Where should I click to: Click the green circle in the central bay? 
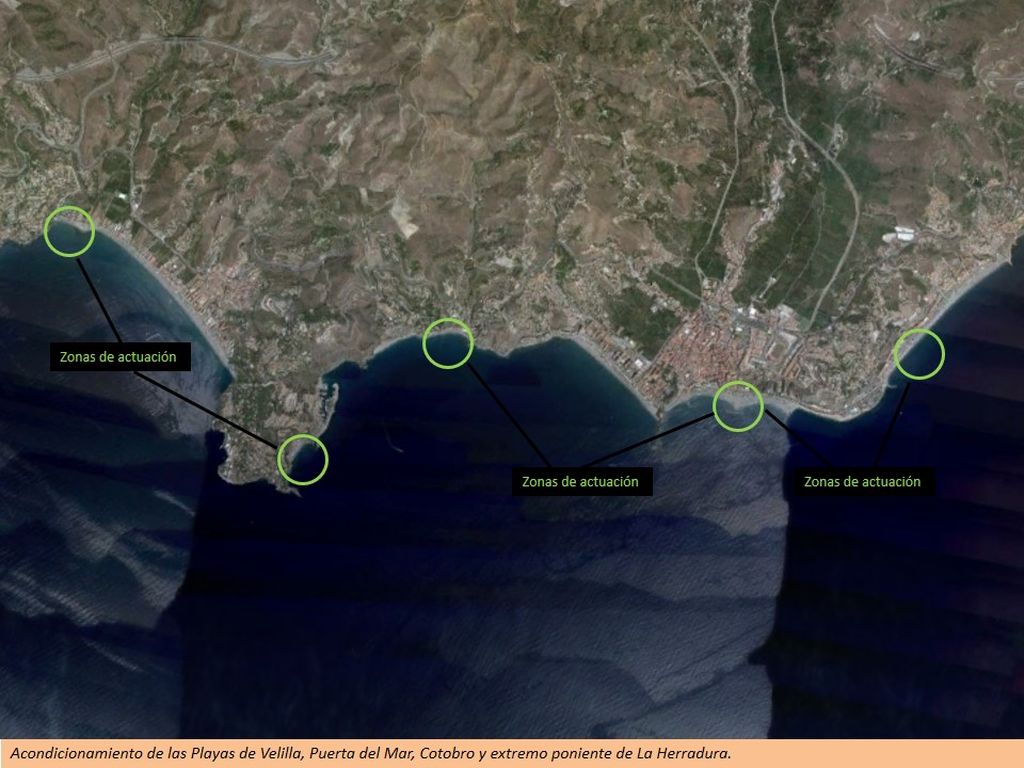(x=447, y=343)
